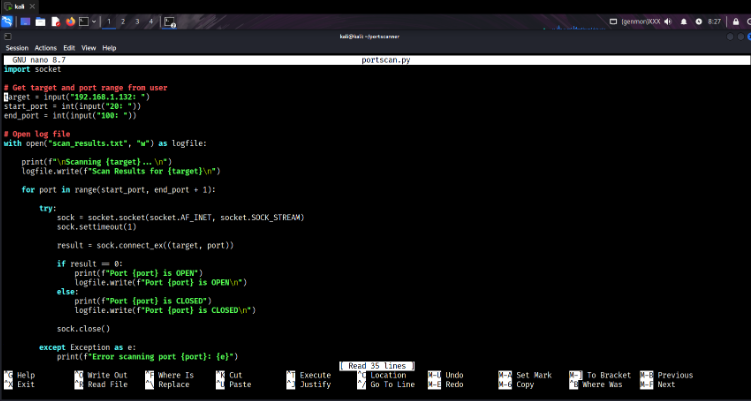751x401 pixels.
Task: Click the for port in range line
Action: [x=119, y=190]
